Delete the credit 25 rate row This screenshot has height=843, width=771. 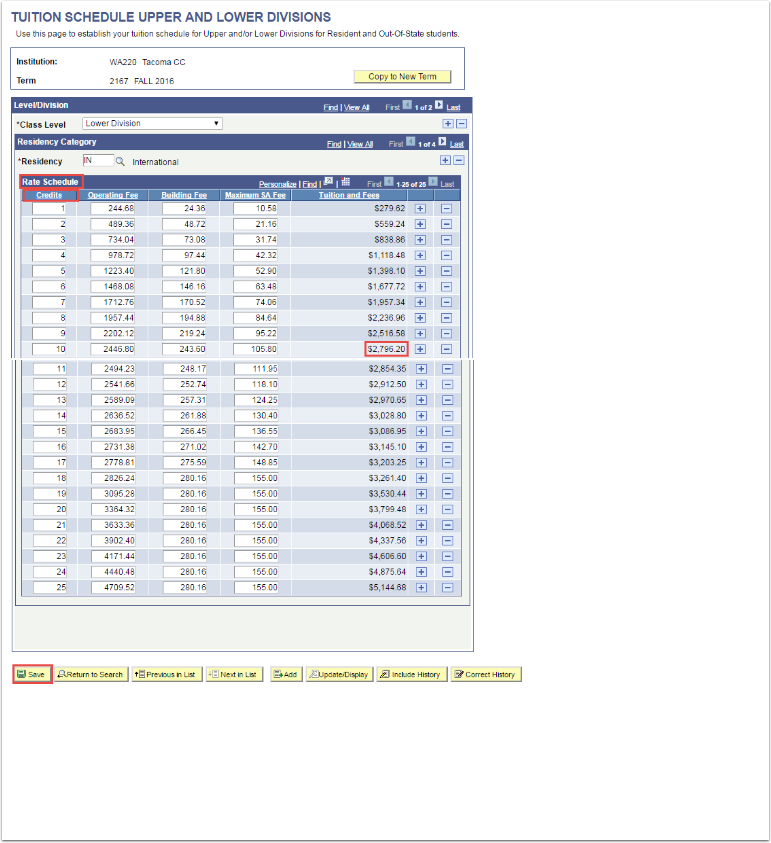point(447,588)
